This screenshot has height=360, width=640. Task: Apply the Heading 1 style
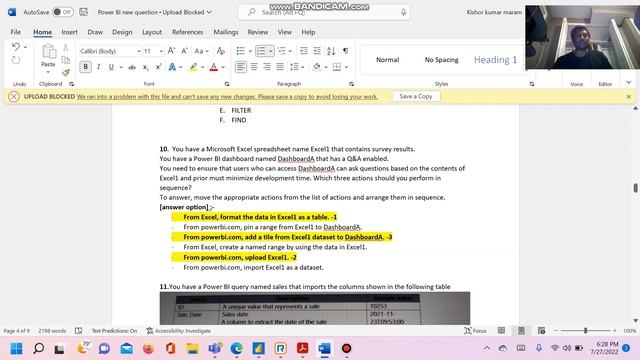point(495,60)
